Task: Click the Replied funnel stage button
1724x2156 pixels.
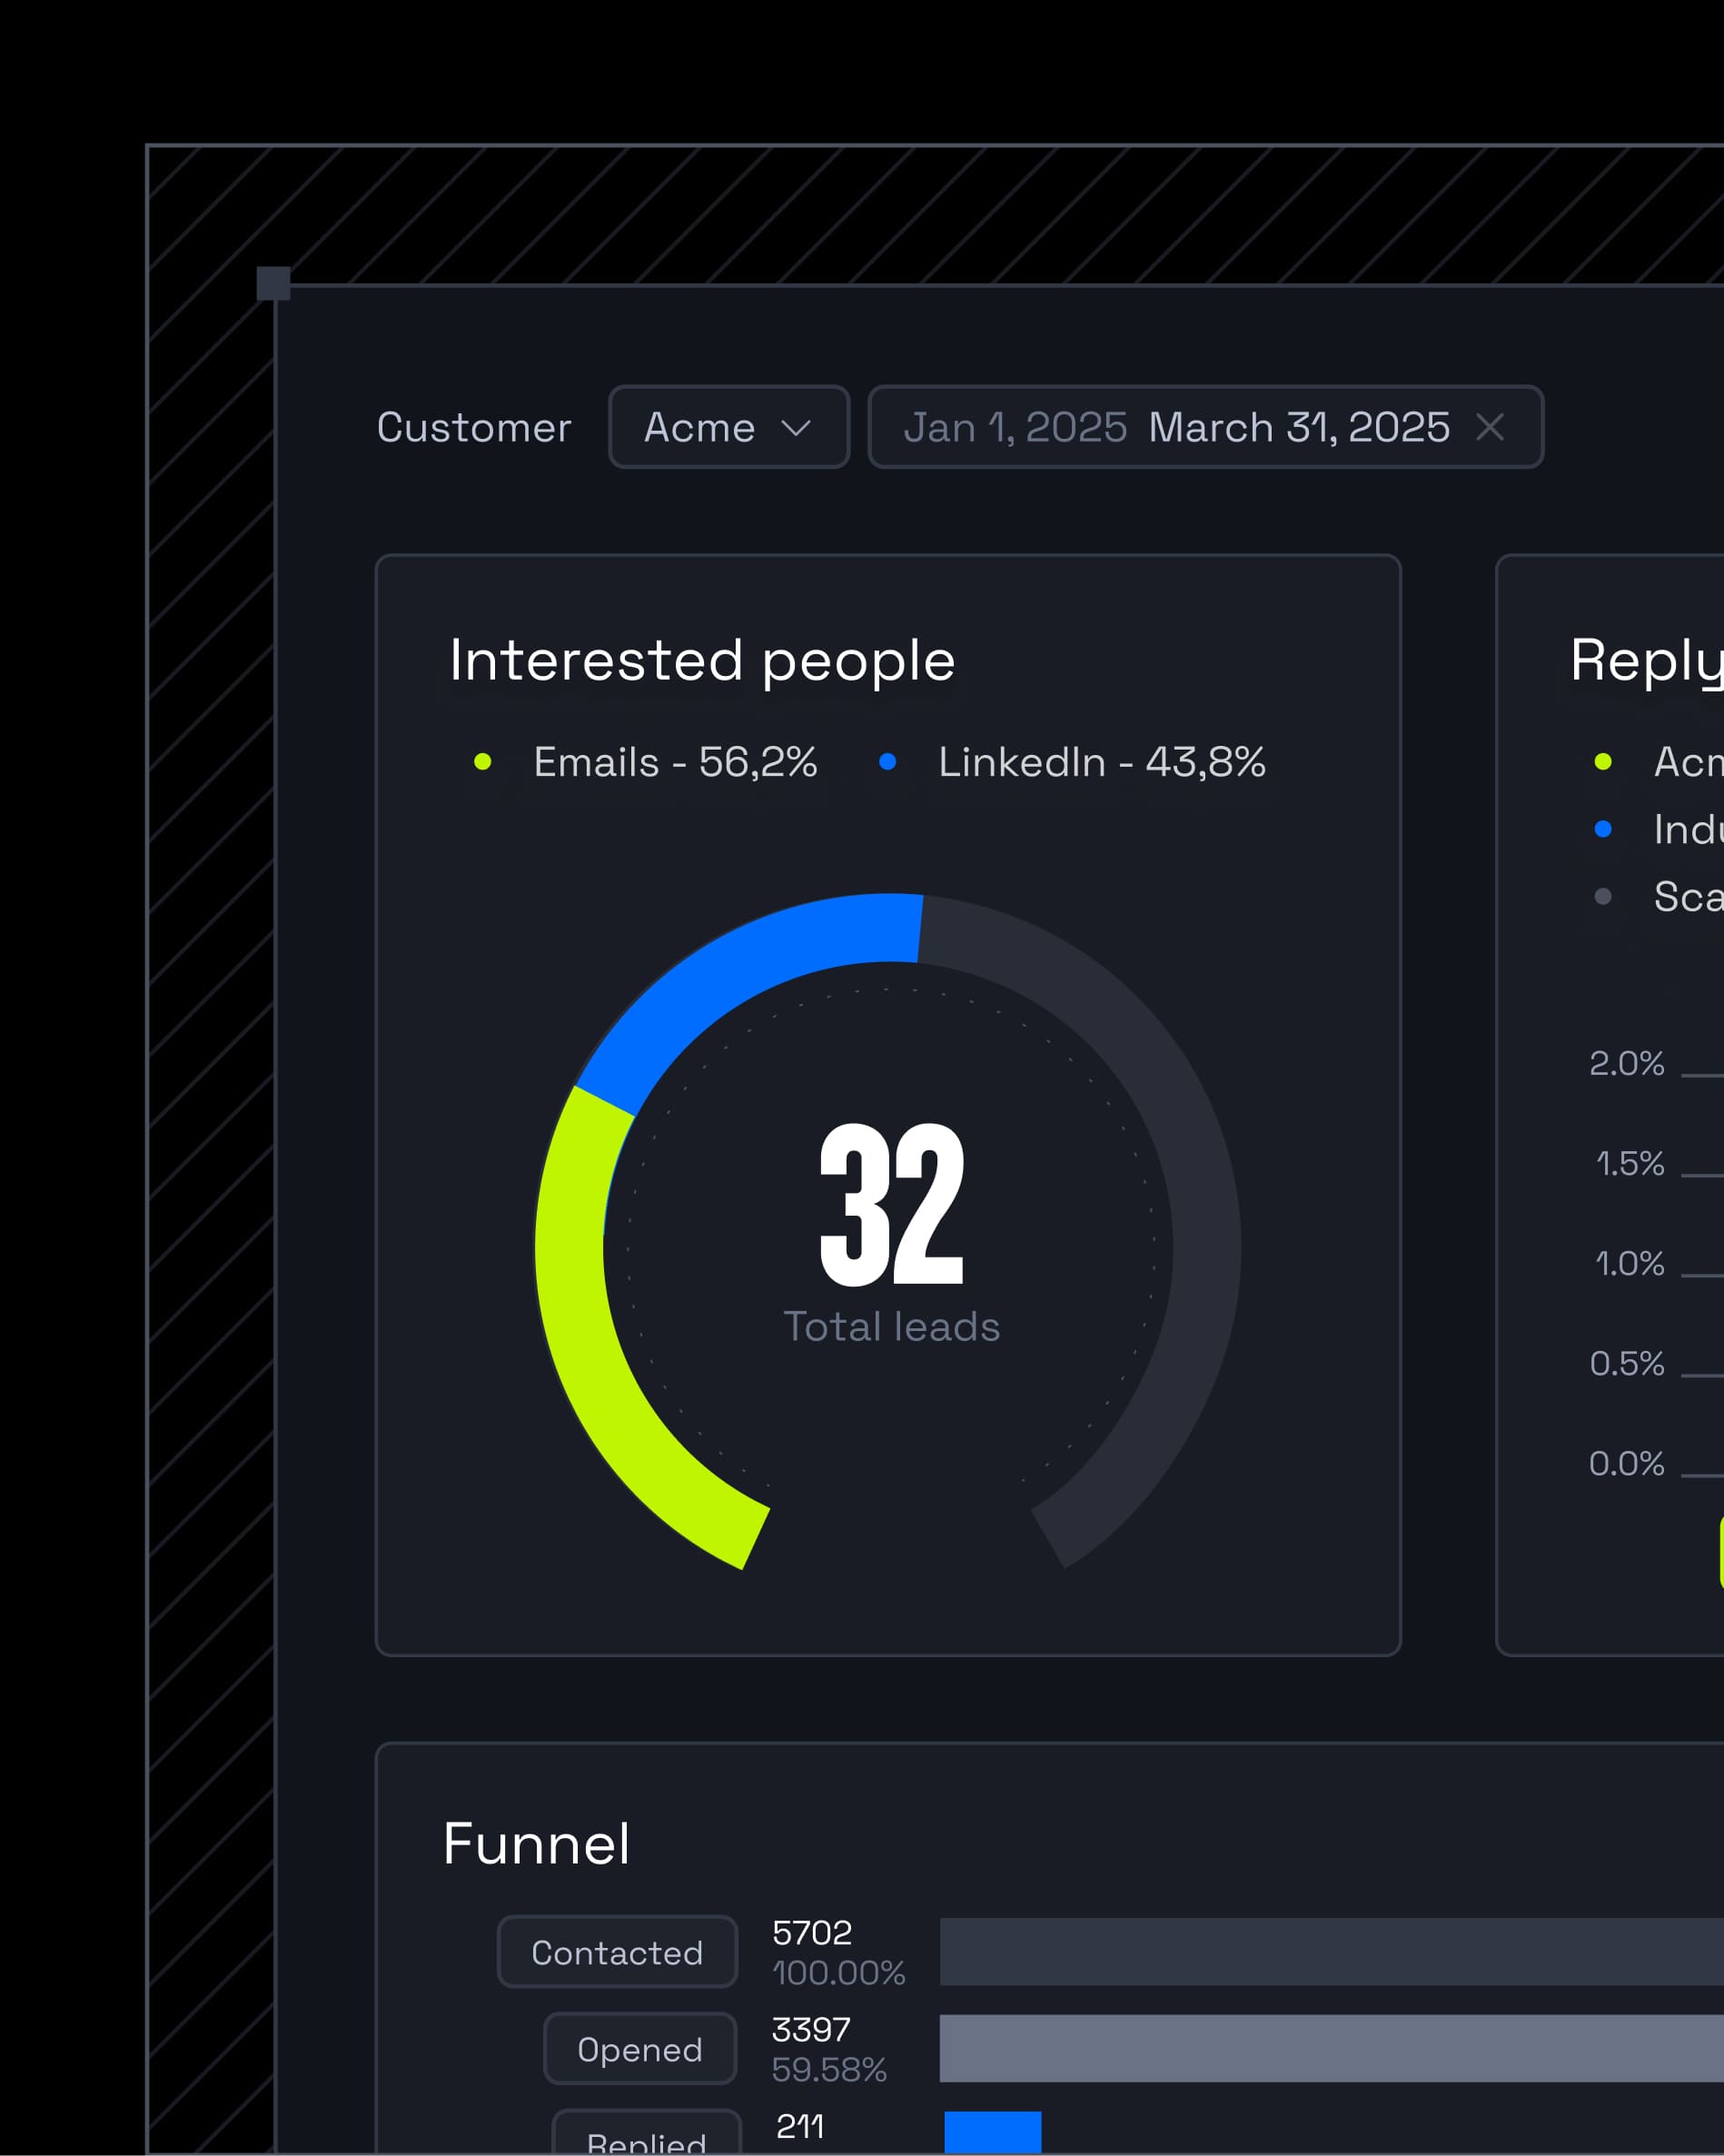Action: pyautogui.click(x=647, y=2133)
